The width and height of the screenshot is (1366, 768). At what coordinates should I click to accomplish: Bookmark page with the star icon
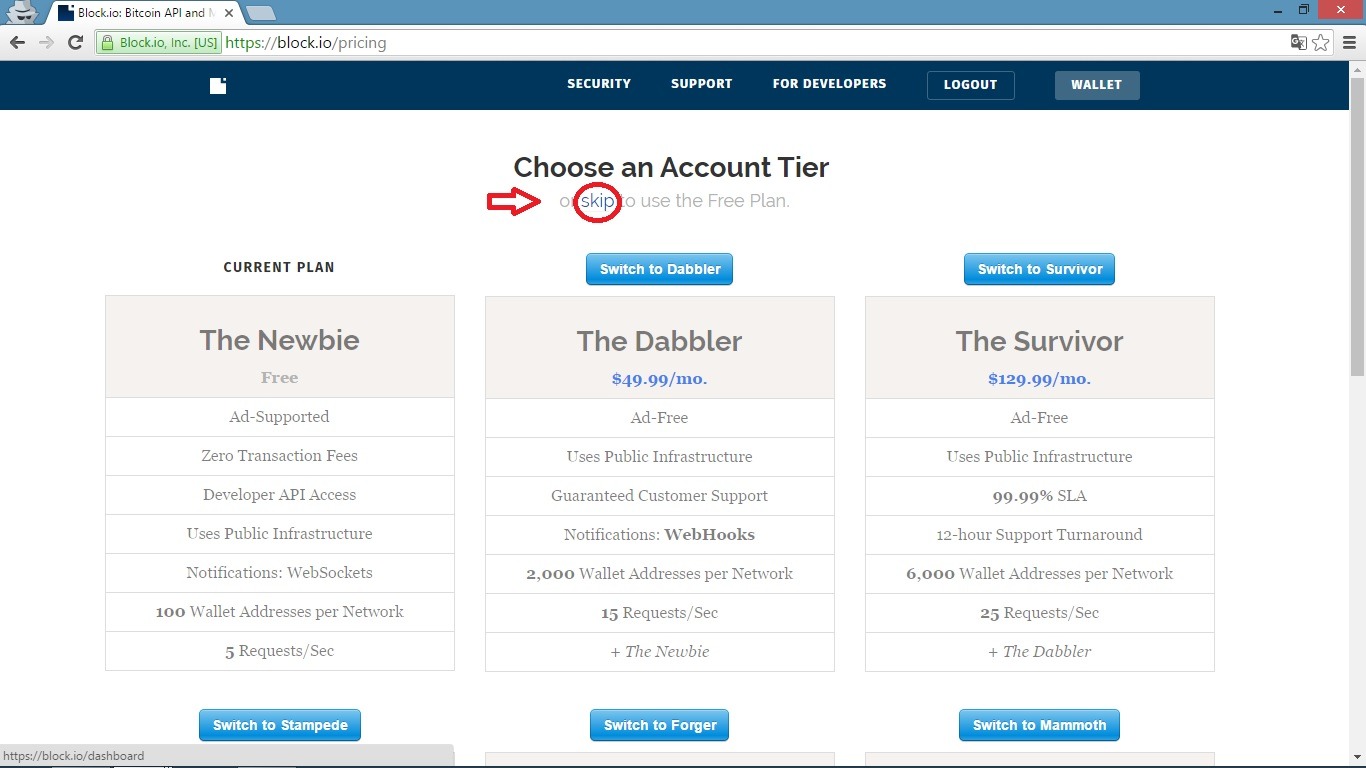1321,42
